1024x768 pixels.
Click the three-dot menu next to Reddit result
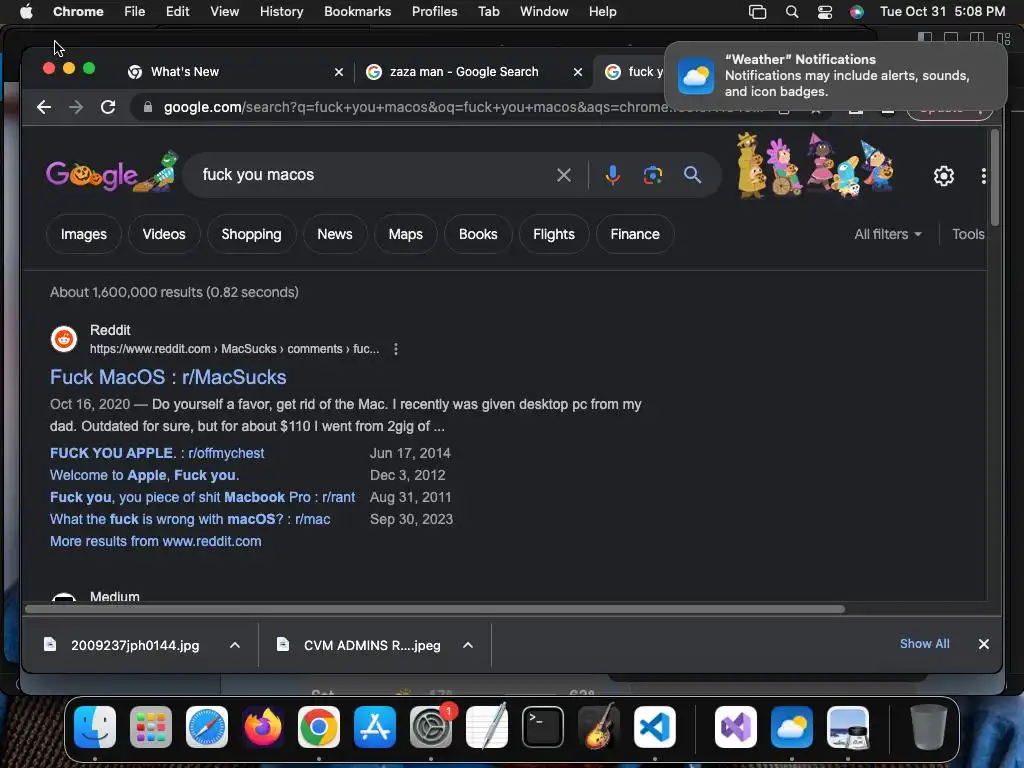click(x=396, y=349)
